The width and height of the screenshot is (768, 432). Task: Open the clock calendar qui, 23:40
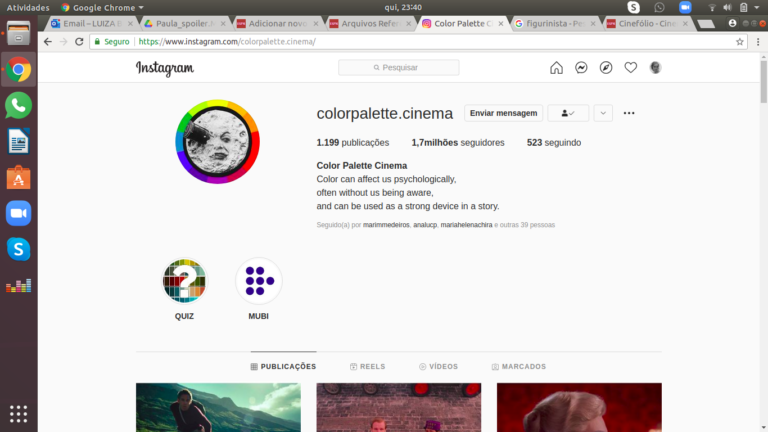tap(403, 7)
